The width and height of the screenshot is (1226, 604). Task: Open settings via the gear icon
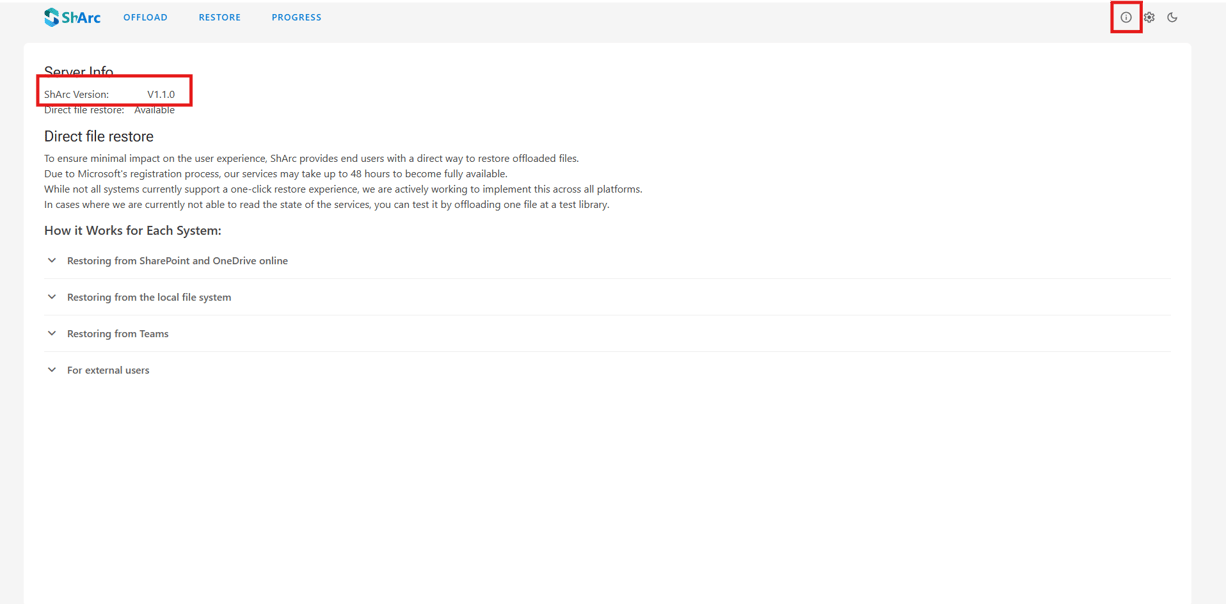point(1149,17)
